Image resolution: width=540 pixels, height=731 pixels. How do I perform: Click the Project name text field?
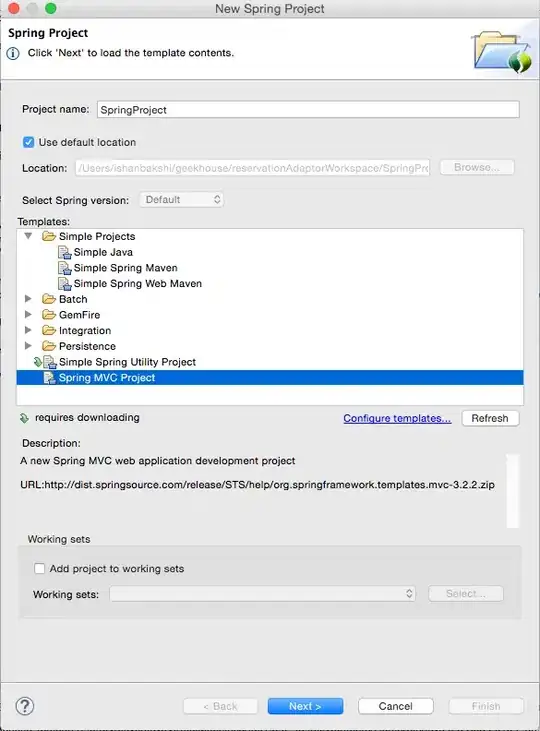pos(308,110)
